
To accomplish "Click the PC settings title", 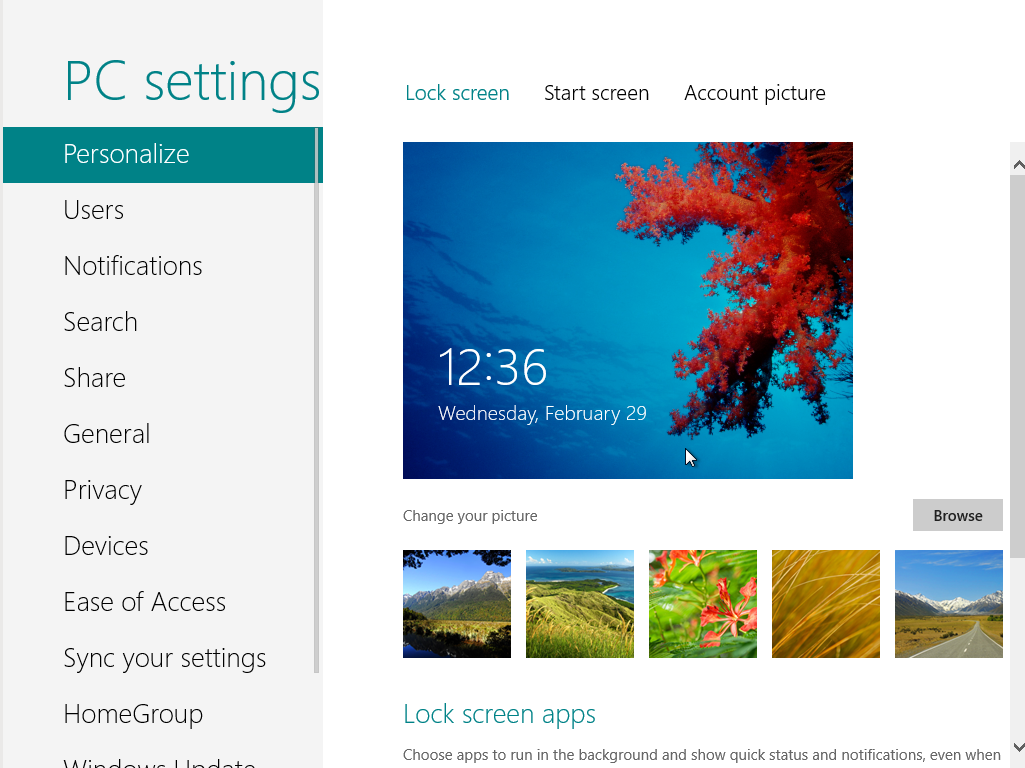I will [192, 82].
